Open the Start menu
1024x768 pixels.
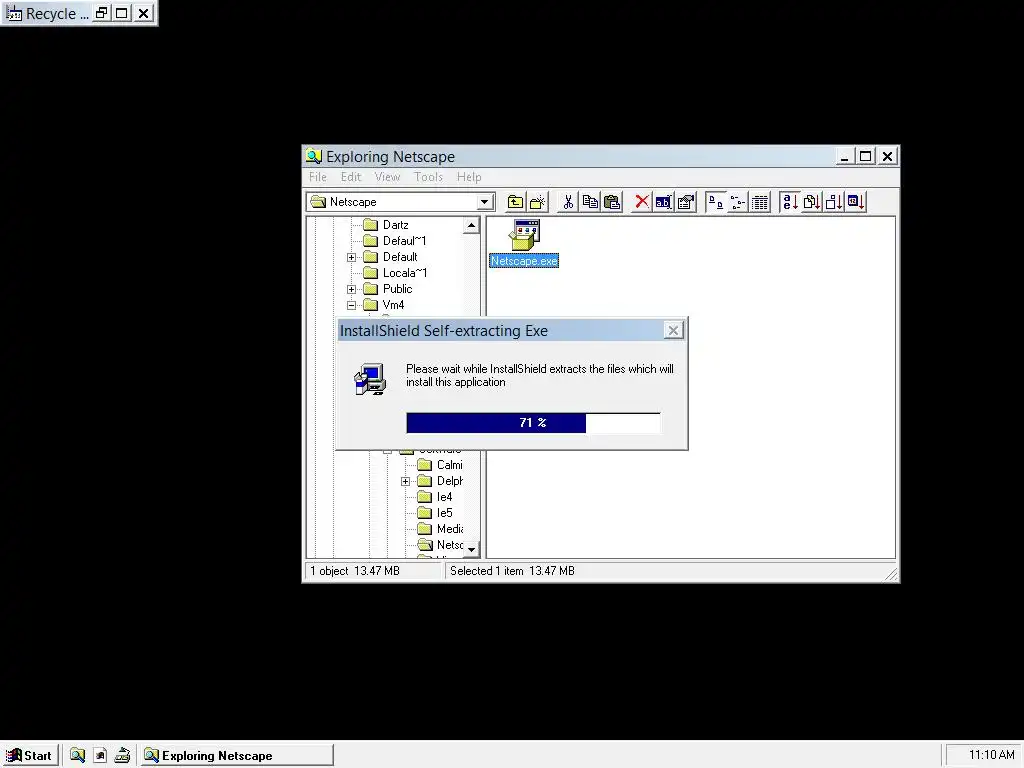tap(29, 756)
